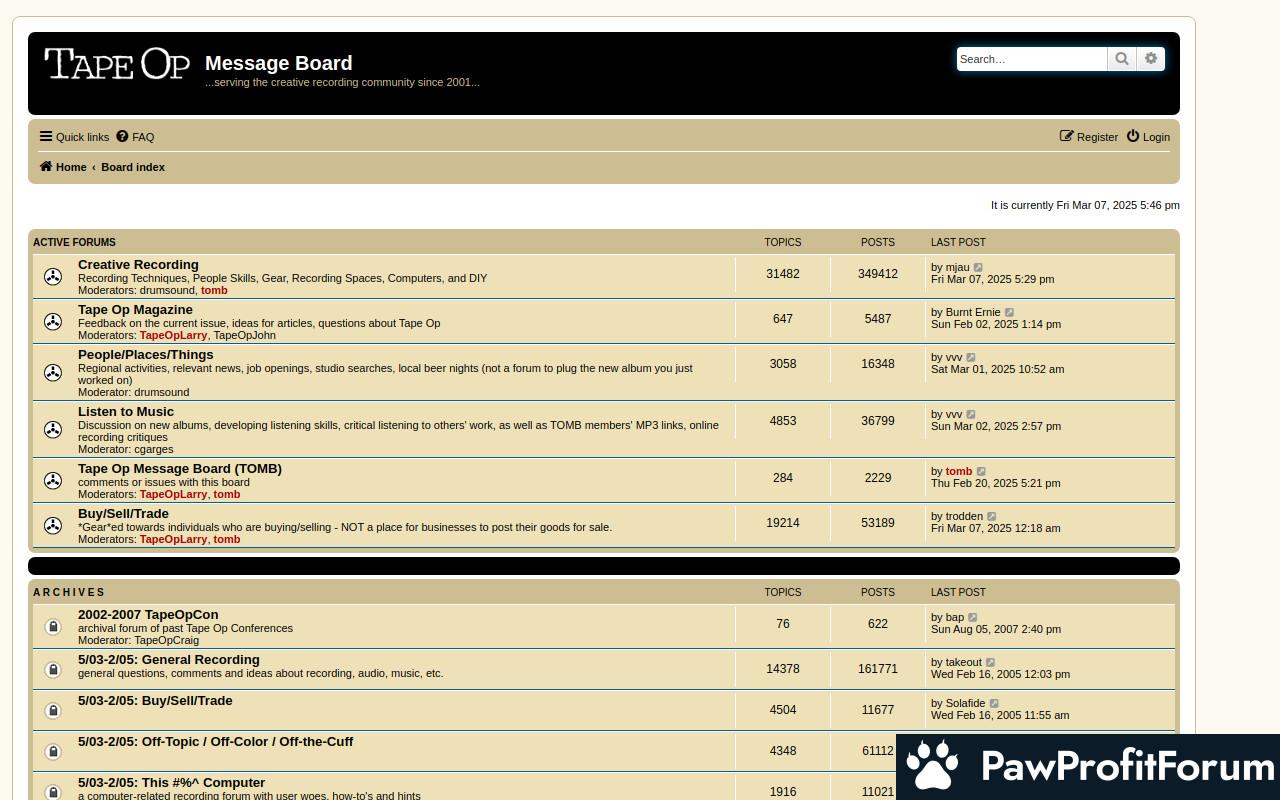Click the Listen to Music forum icon
The width and height of the screenshot is (1280, 800).
pos(53,429)
